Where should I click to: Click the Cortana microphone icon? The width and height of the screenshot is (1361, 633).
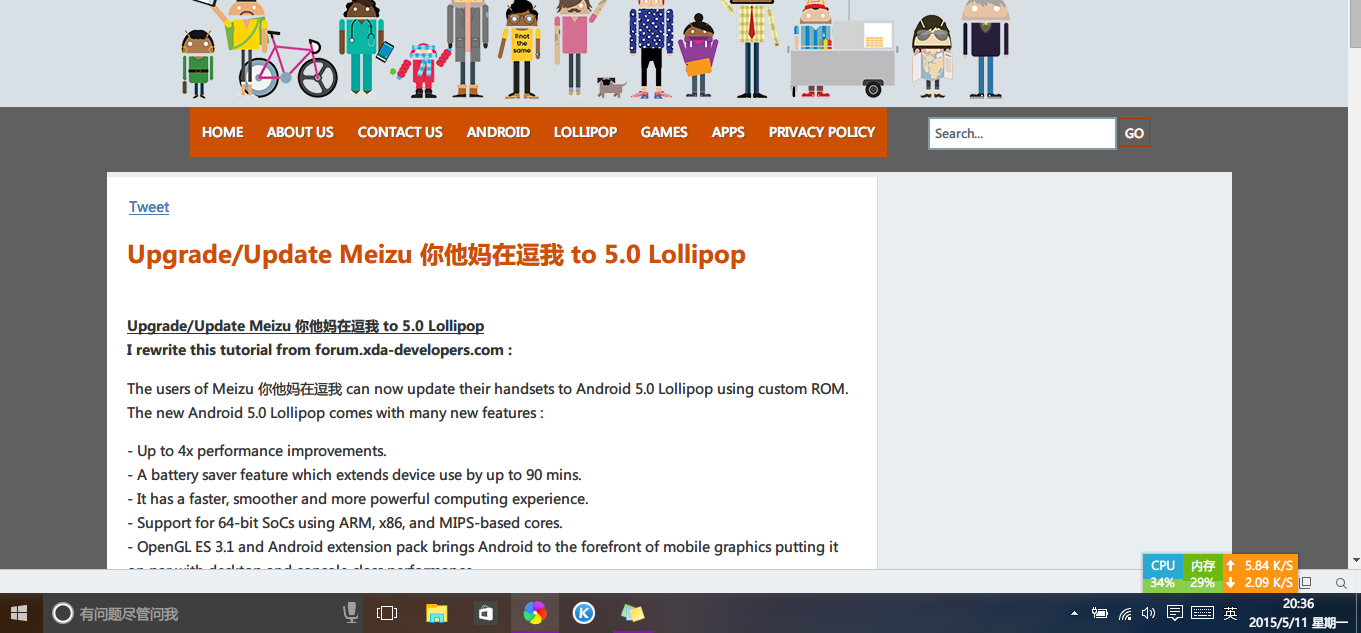[x=351, y=613]
